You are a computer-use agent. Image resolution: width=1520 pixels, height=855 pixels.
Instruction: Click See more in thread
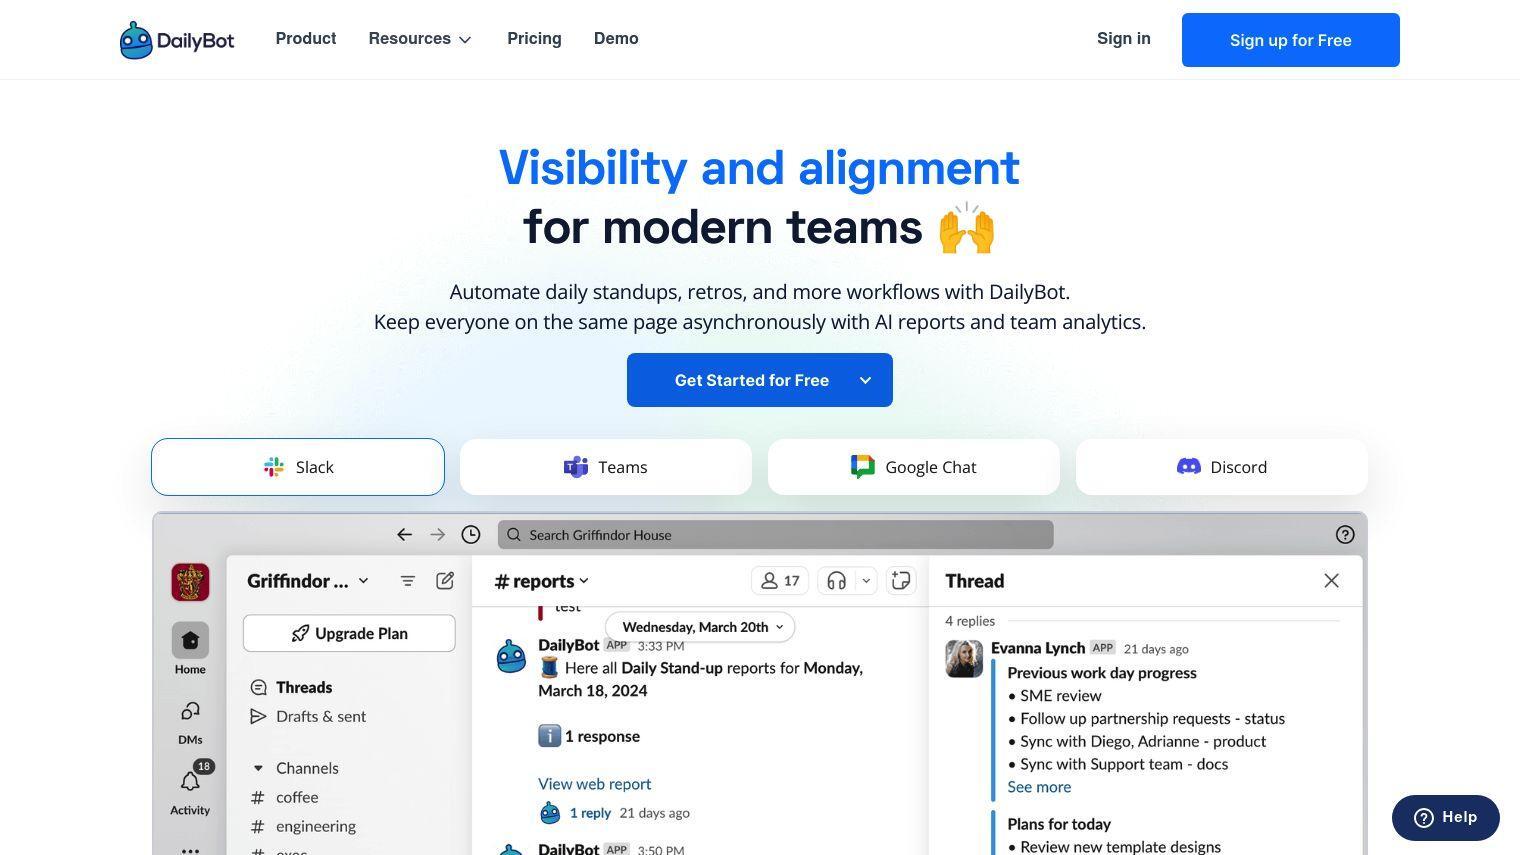point(1039,787)
